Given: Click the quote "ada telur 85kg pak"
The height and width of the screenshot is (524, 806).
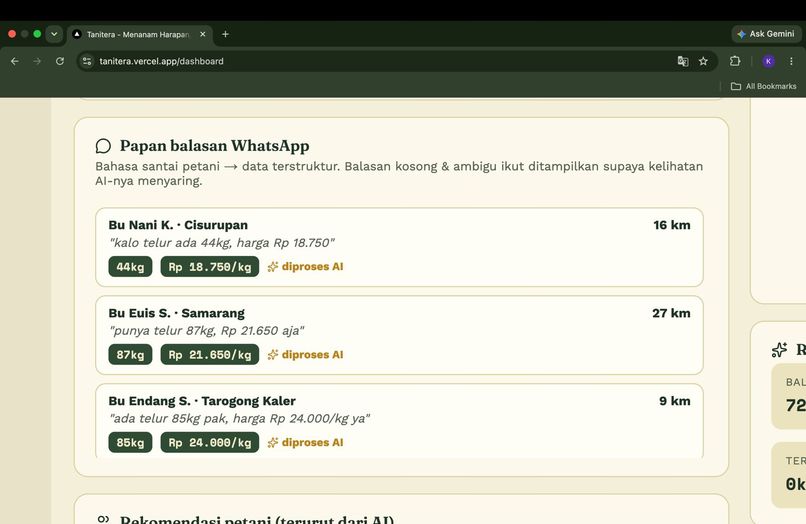Looking at the screenshot, I should tap(239, 419).
